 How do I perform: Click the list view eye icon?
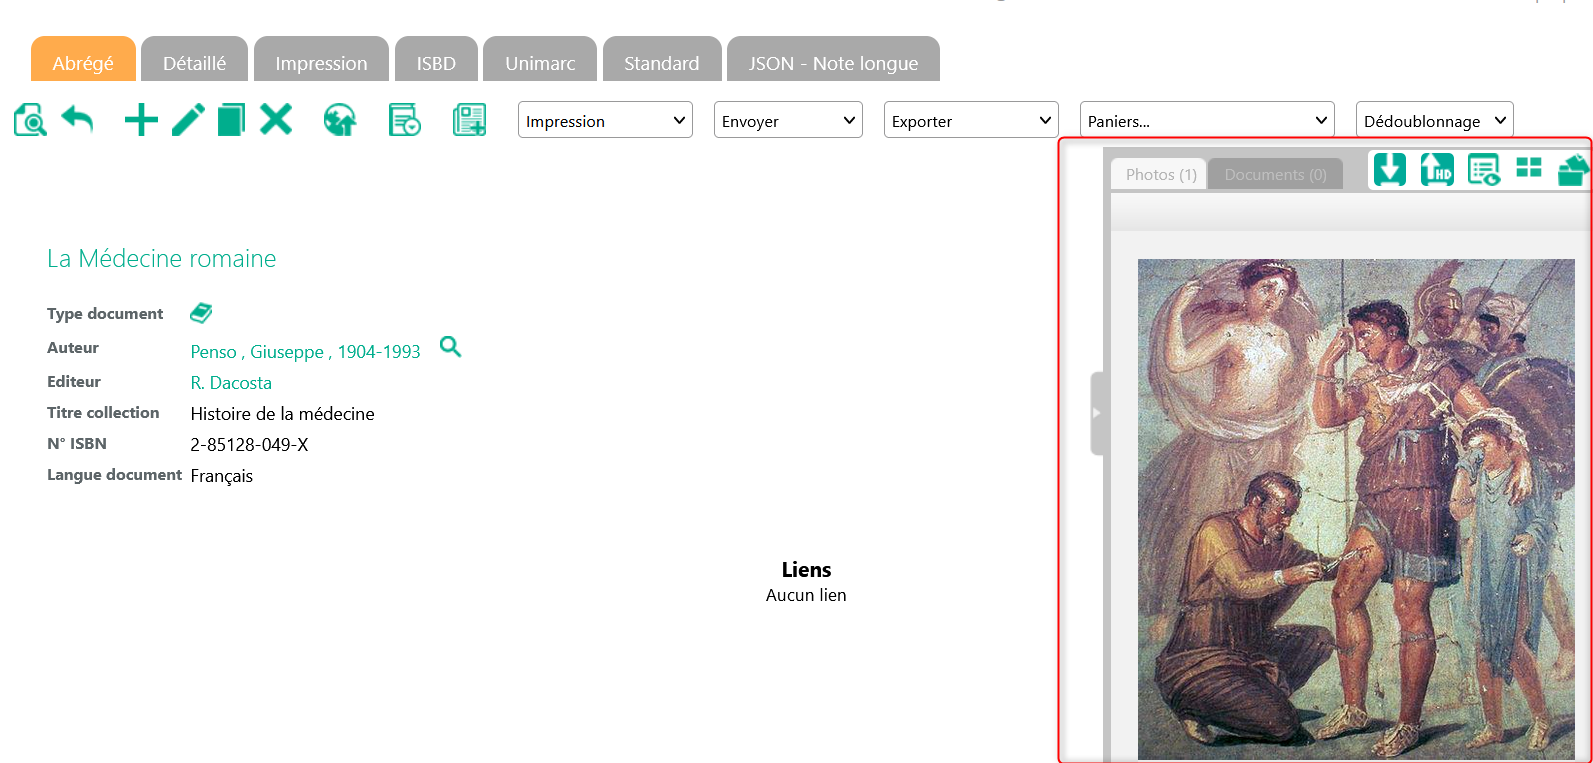point(1484,169)
